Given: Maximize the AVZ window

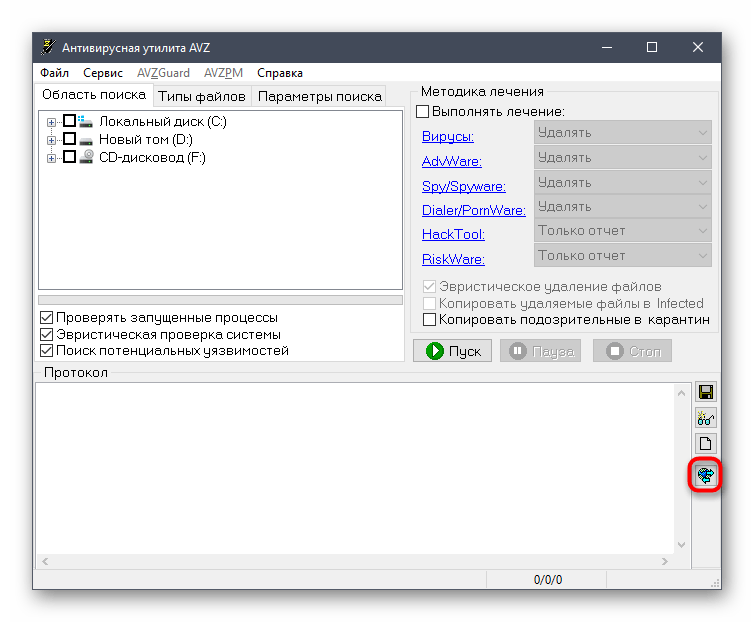Looking at the screenshot, I should 652,47.
